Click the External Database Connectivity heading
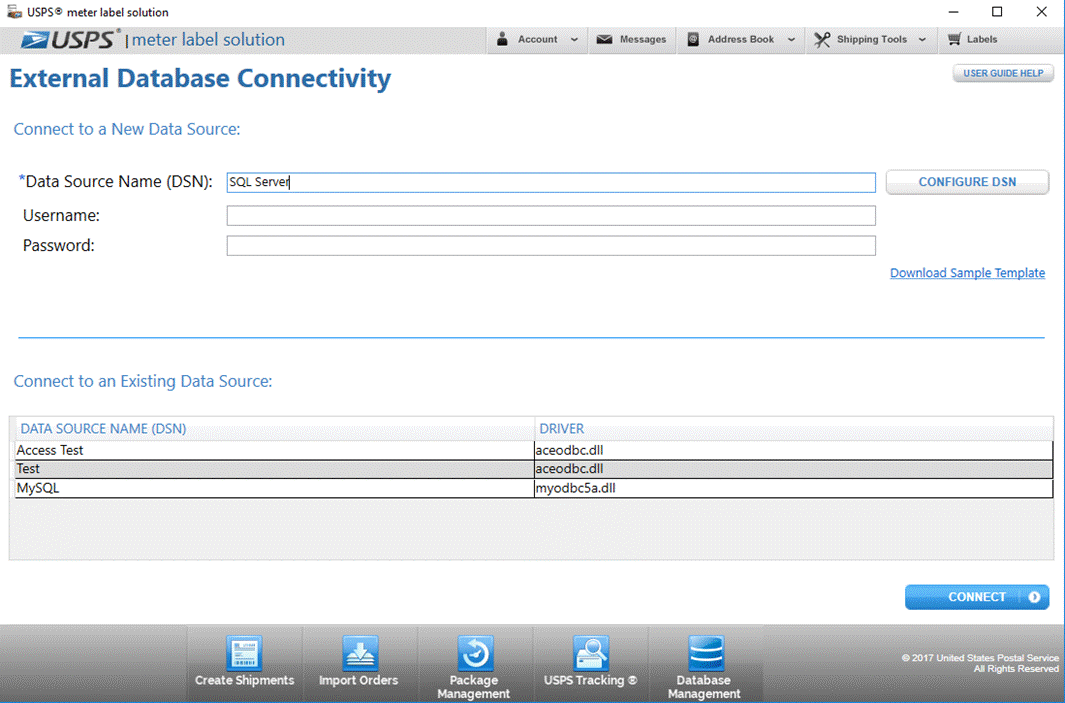 click(200, 79)
